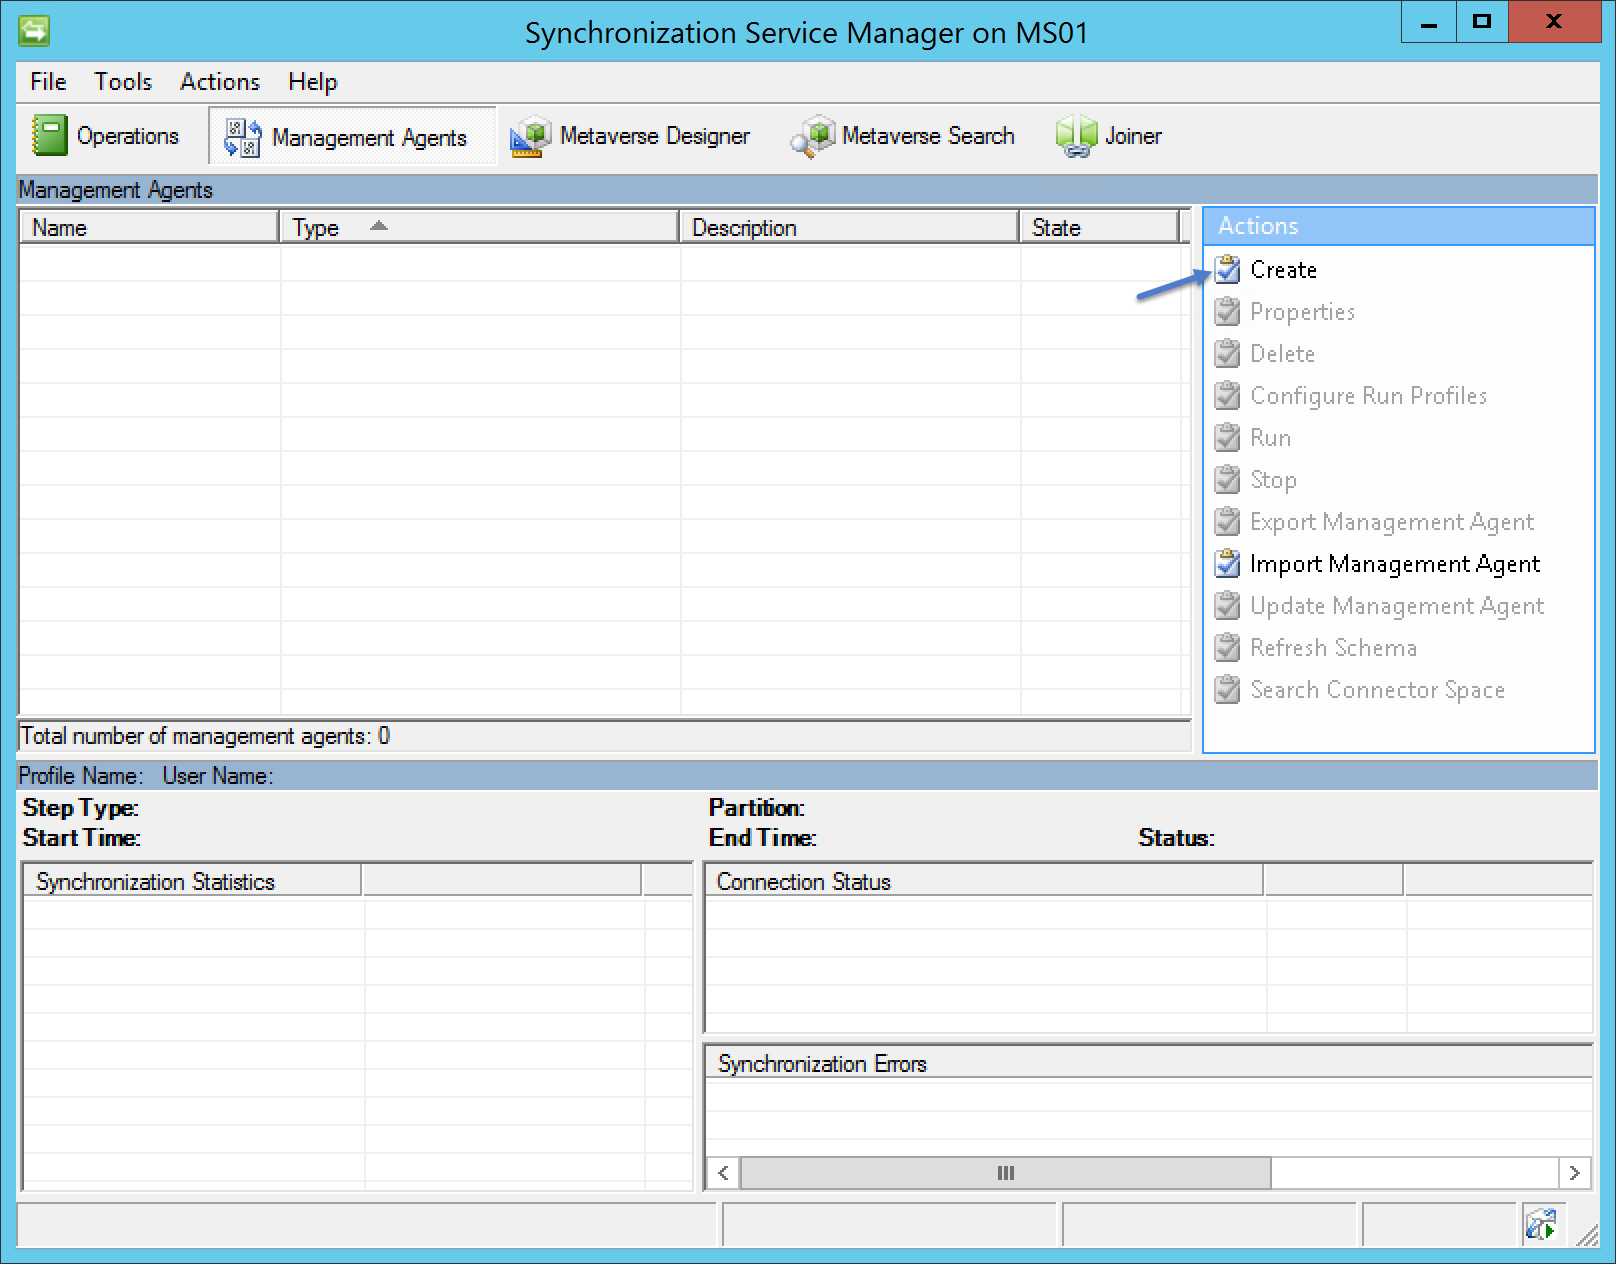Click the Metaverse Designer toolbar icon
Screen dimensions: 1616x1264
tap(530, 136)
